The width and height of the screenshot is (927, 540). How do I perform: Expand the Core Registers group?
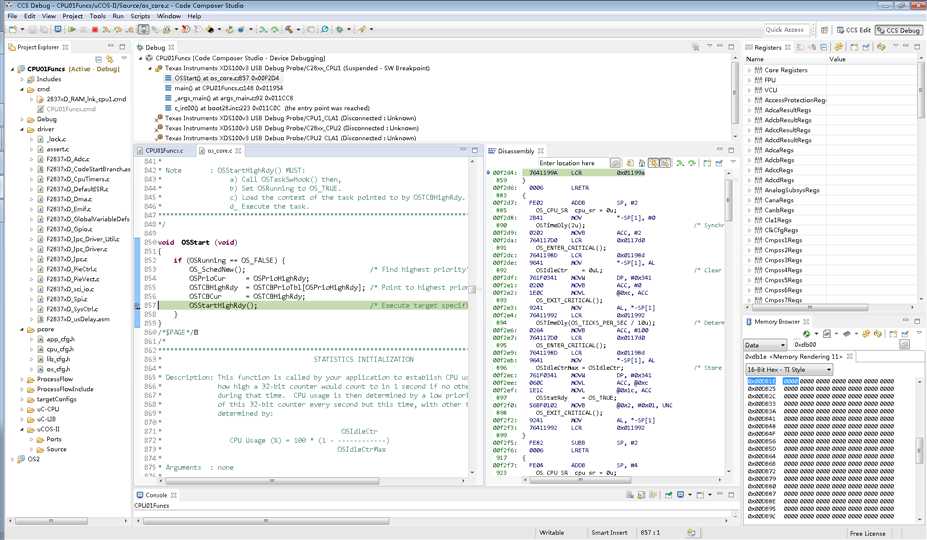pos(749,70)
